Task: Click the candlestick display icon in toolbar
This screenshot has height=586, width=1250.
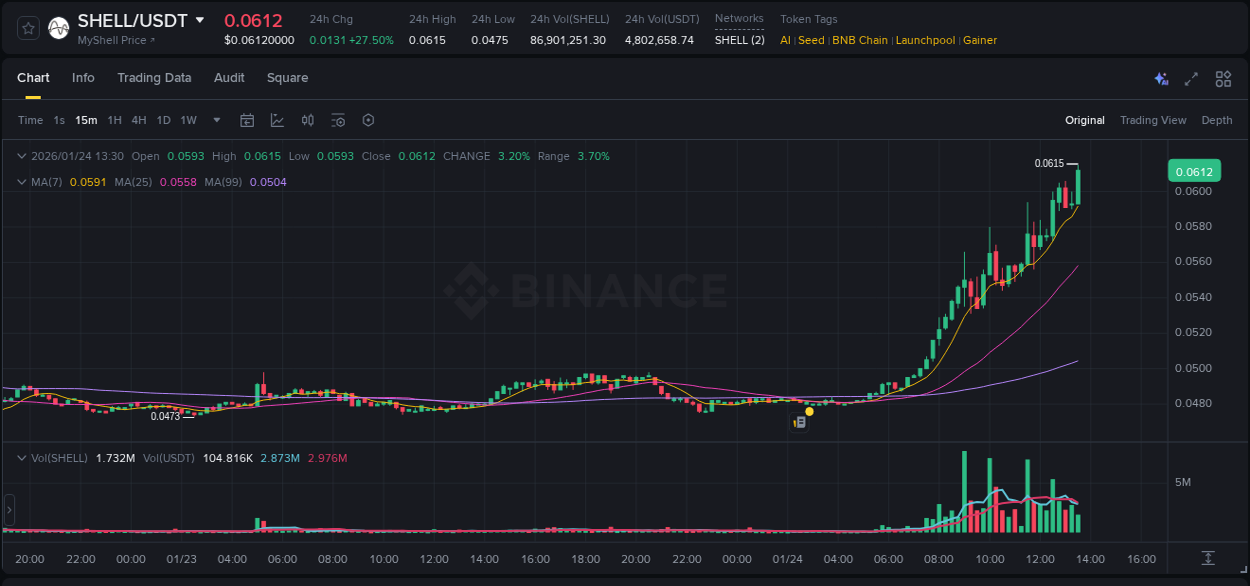Action: 307,120
